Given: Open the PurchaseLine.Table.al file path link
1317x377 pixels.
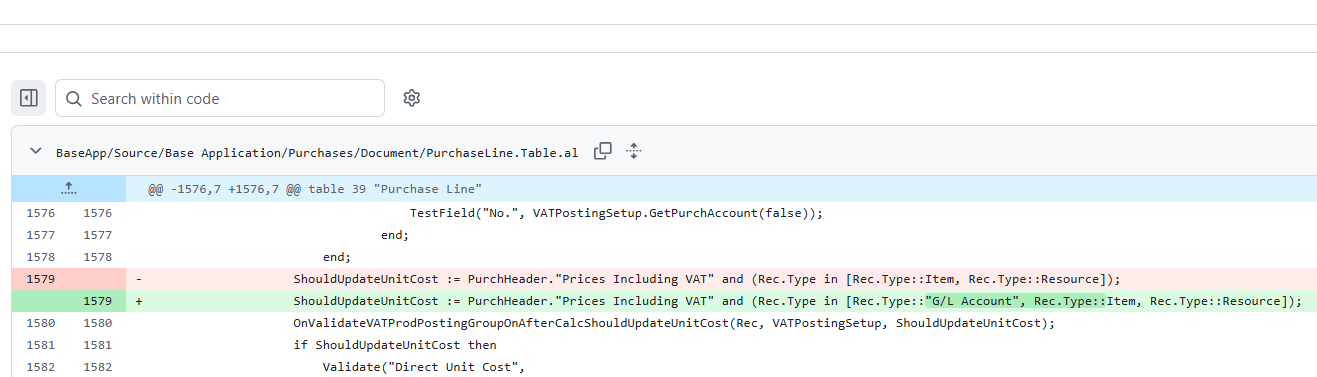Looking at the screenshot, I should tap(317, 153).
